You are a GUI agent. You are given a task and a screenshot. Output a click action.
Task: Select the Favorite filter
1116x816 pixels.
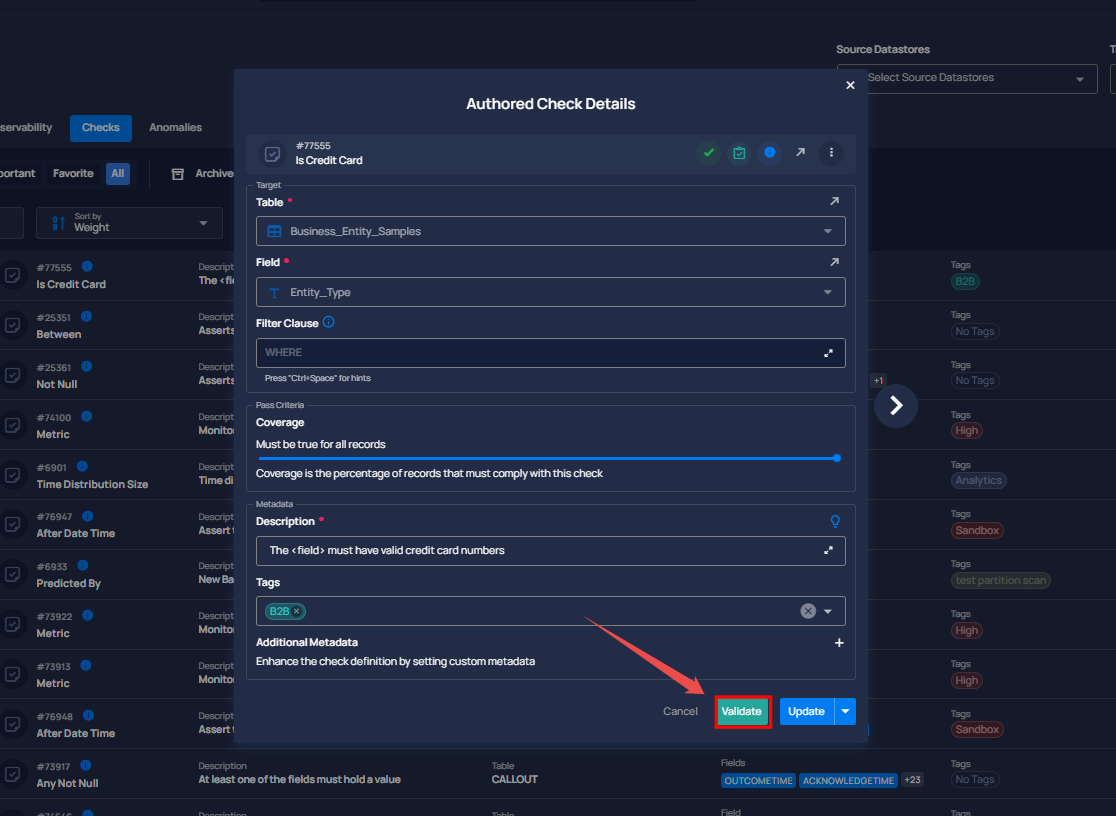(x=73, y=173)
